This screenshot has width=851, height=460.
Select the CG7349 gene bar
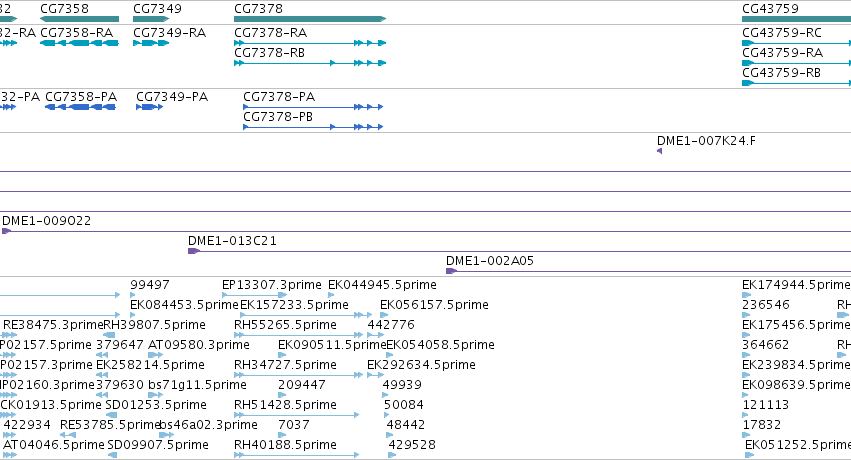pos(149,19)
